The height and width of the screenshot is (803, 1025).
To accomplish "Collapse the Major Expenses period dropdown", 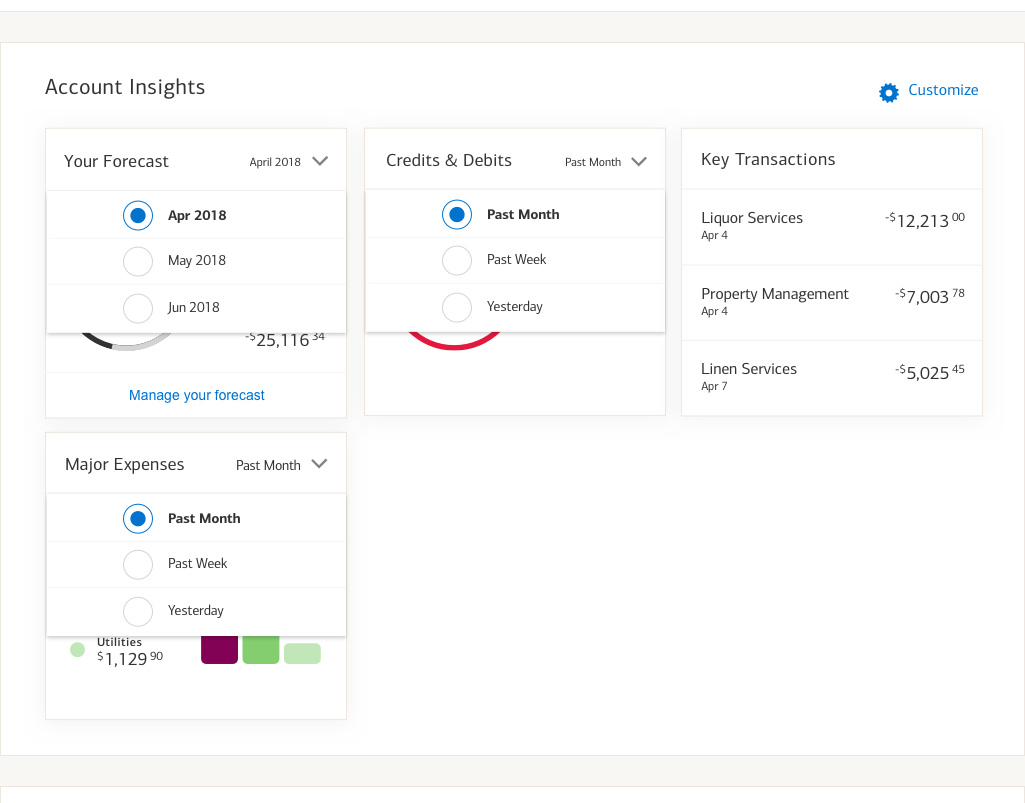I will pos(320,464).
